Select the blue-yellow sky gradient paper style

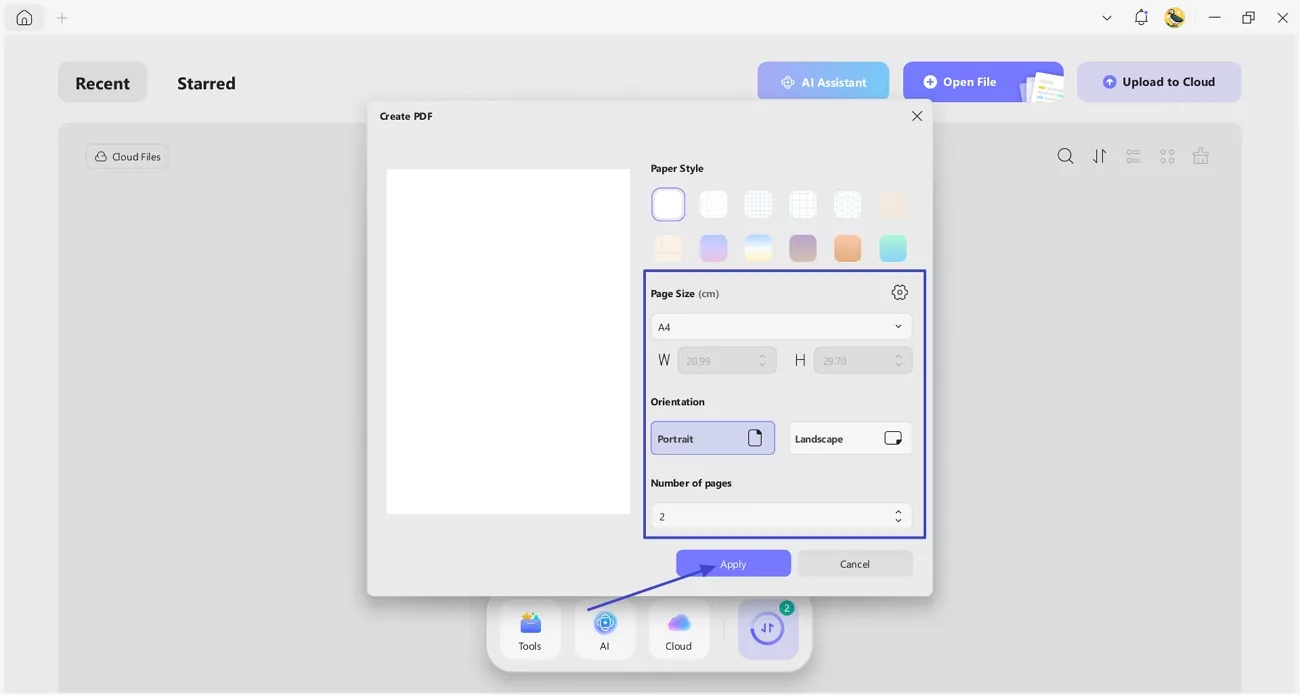(758, 247)
